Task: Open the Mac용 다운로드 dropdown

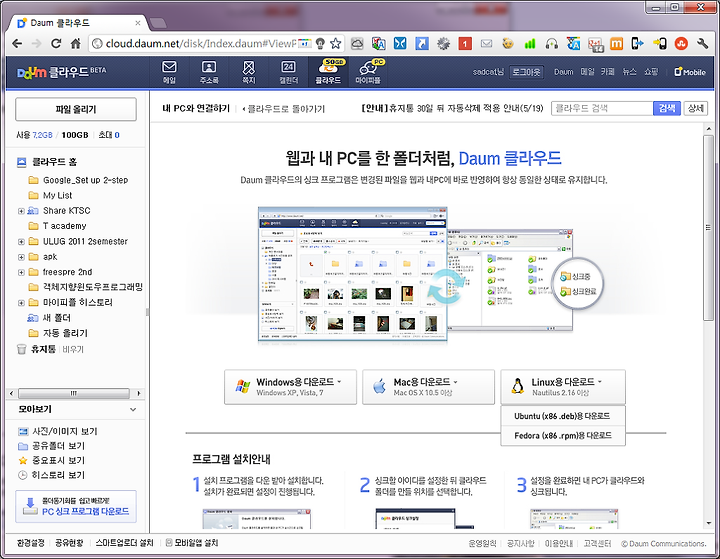Action: click(x=428, y=387)
